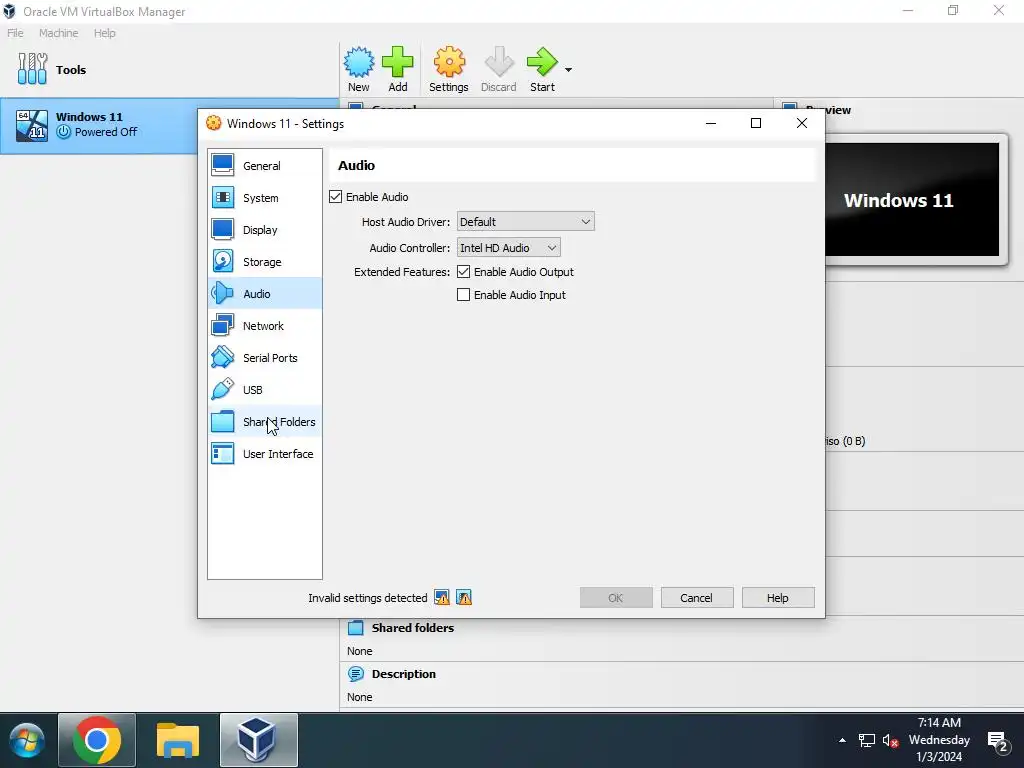Image resolution: width=1024 pixels, height=768 pixels.
Task: Click the New machine toolbar icon
Action: 359,63
